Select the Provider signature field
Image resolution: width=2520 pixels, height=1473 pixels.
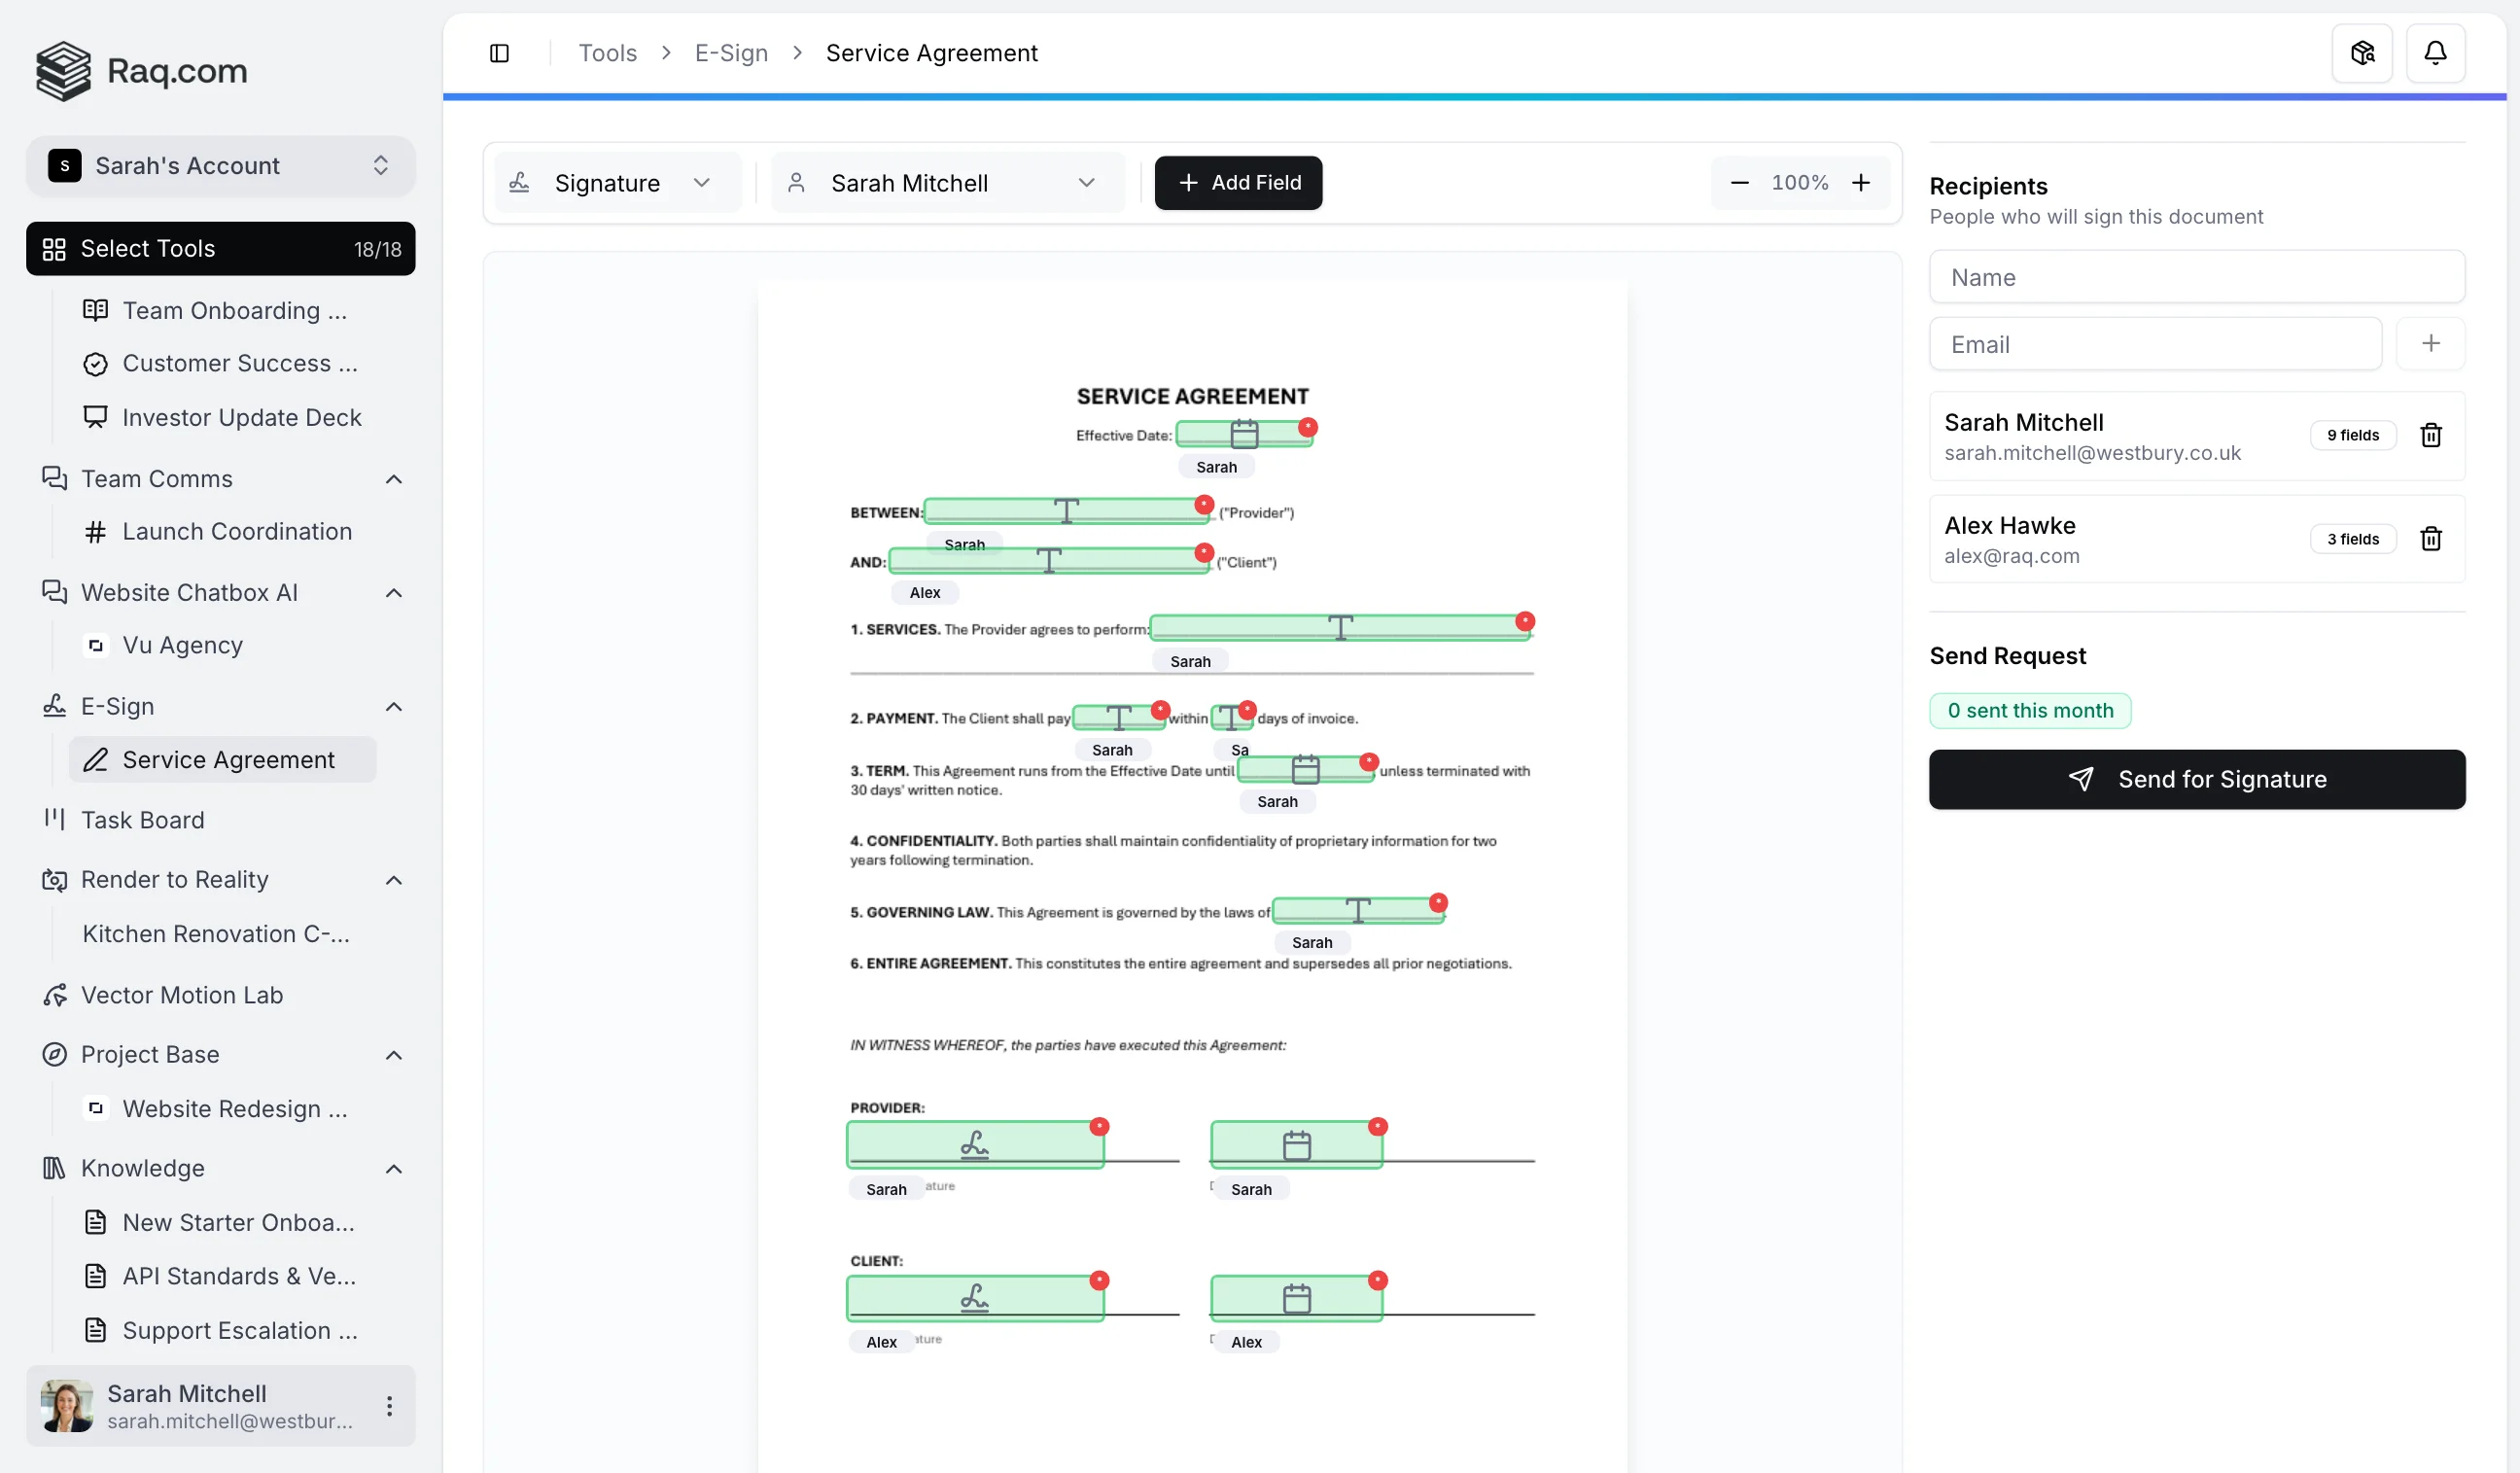click(x=974, y=1144)
